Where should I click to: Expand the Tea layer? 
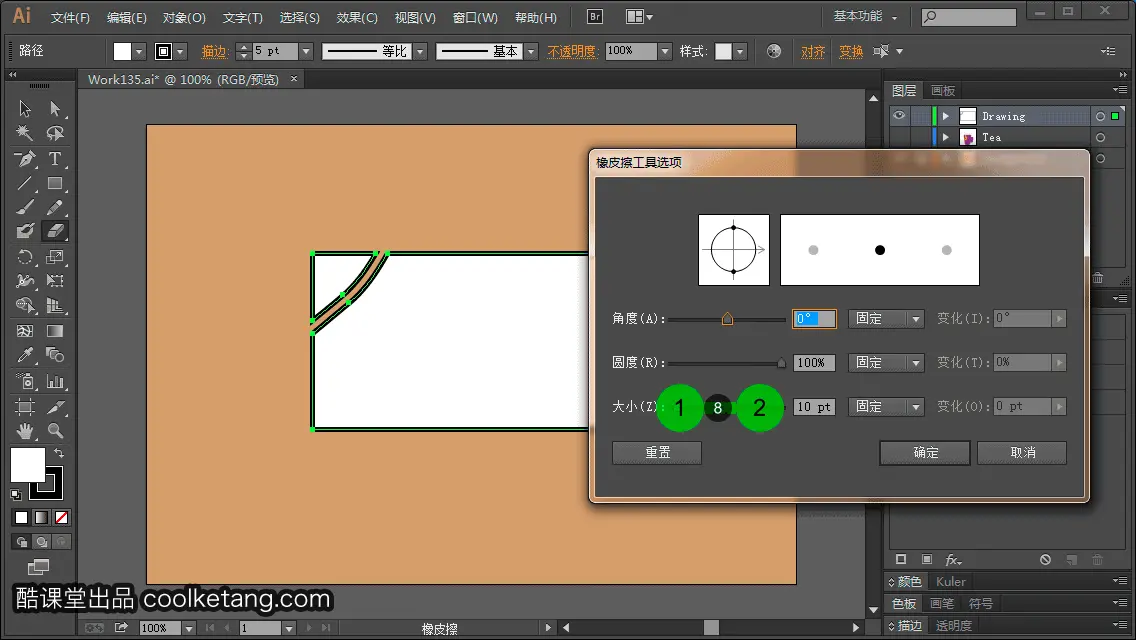click(x=945, y=137)
